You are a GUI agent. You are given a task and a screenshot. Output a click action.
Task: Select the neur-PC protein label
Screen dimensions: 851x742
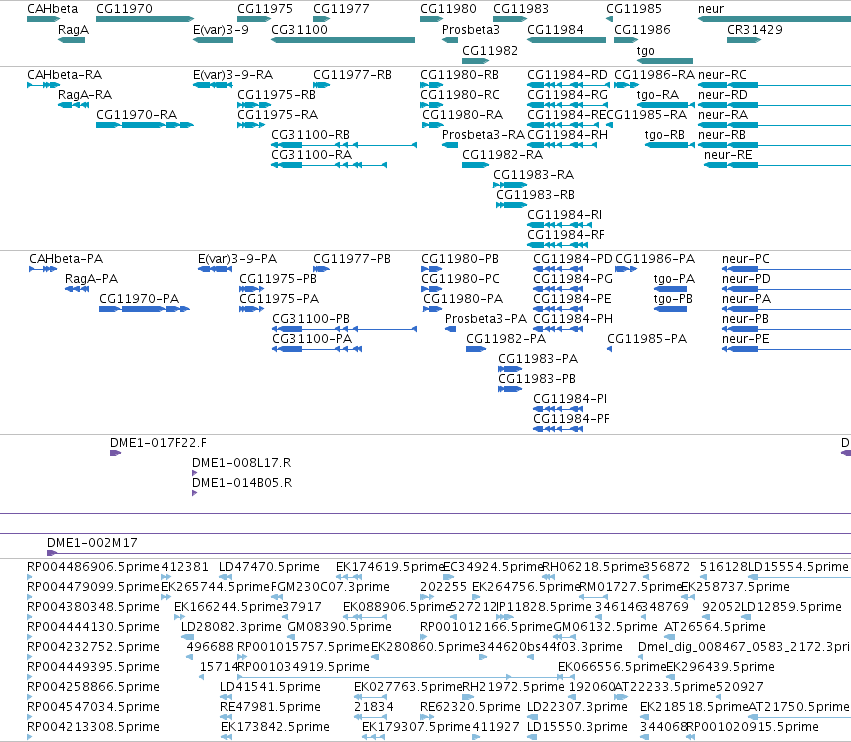tap(746, 258)
